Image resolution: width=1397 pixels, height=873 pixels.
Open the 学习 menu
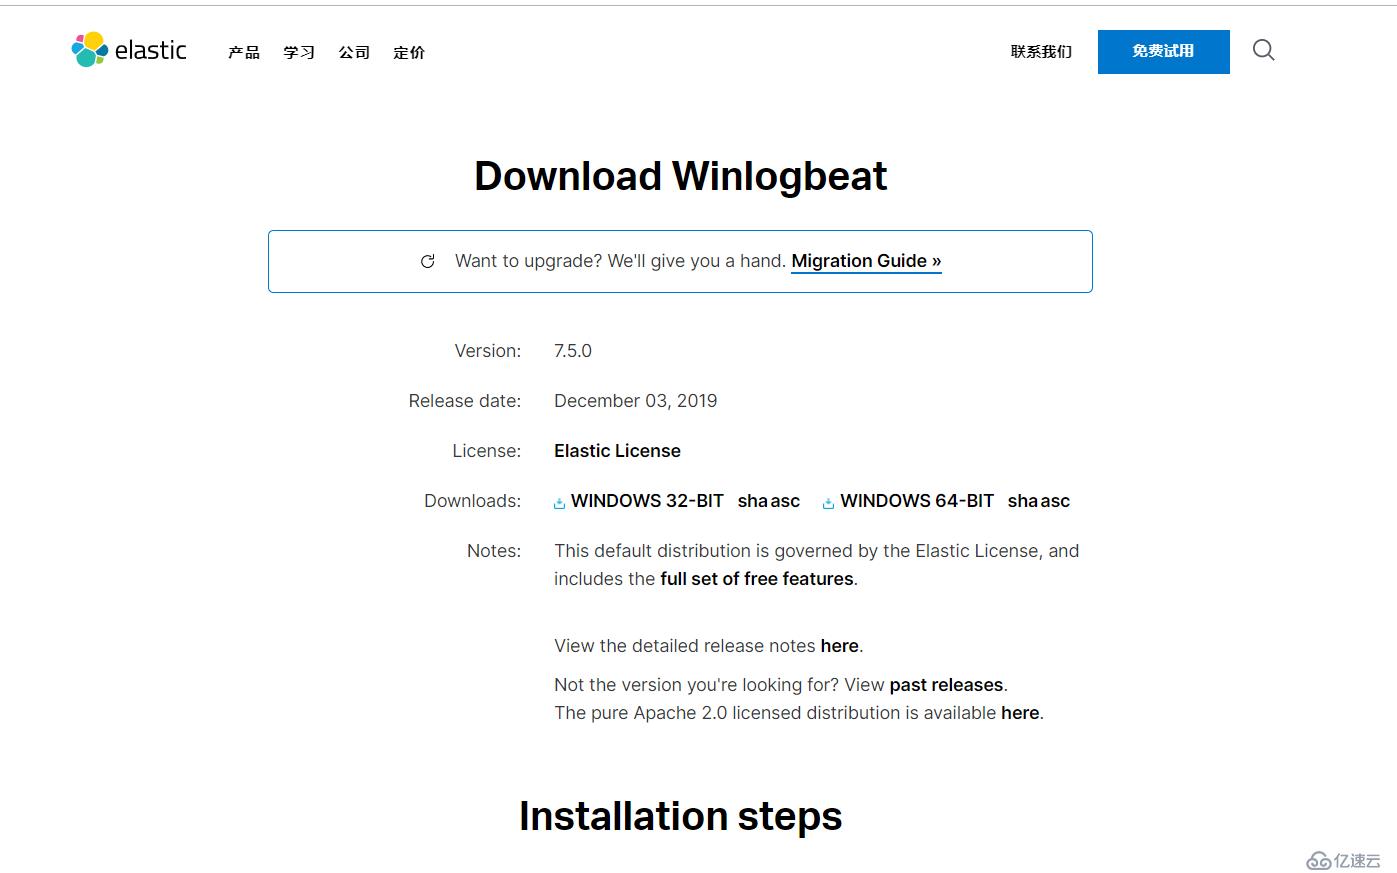coord(299,52)
